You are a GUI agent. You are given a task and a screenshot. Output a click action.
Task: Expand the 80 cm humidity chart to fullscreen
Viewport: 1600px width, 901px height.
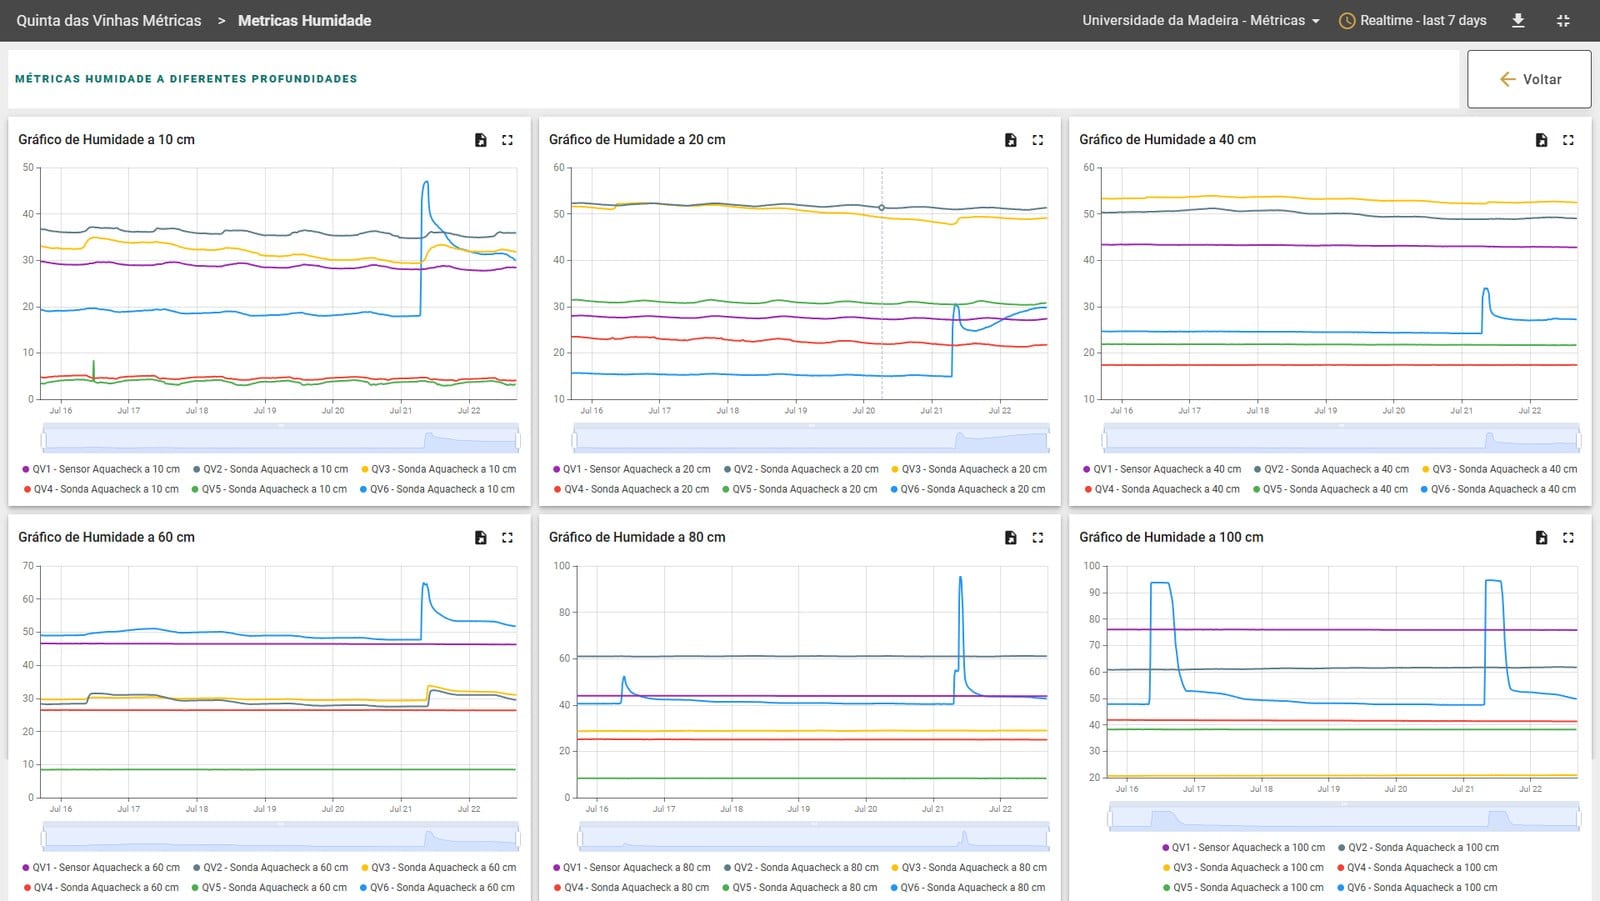click(x=1038, y=538)
